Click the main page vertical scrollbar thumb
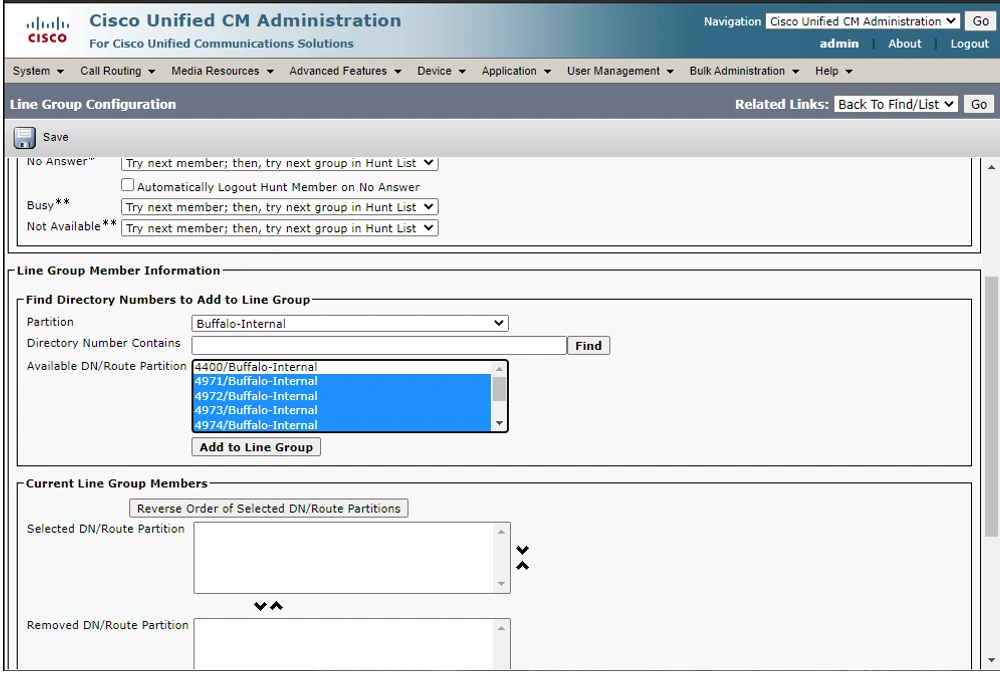This screenshot has width=1000, height=674. pyautogui.click(x=991, y=407)
